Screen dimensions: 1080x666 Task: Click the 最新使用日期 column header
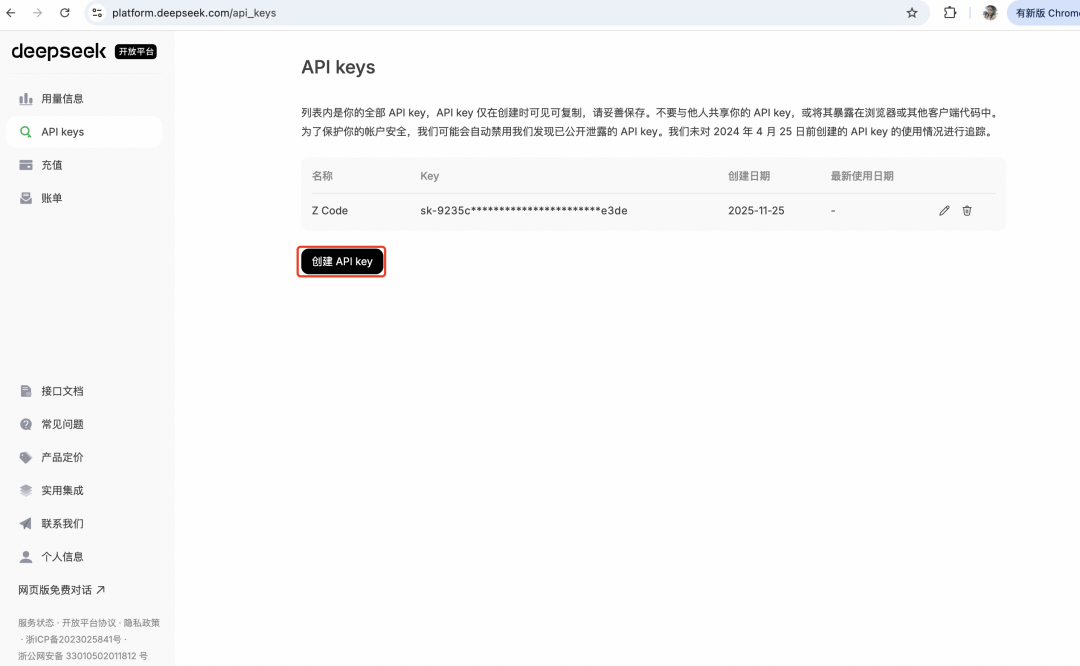[x=862, y=176]
